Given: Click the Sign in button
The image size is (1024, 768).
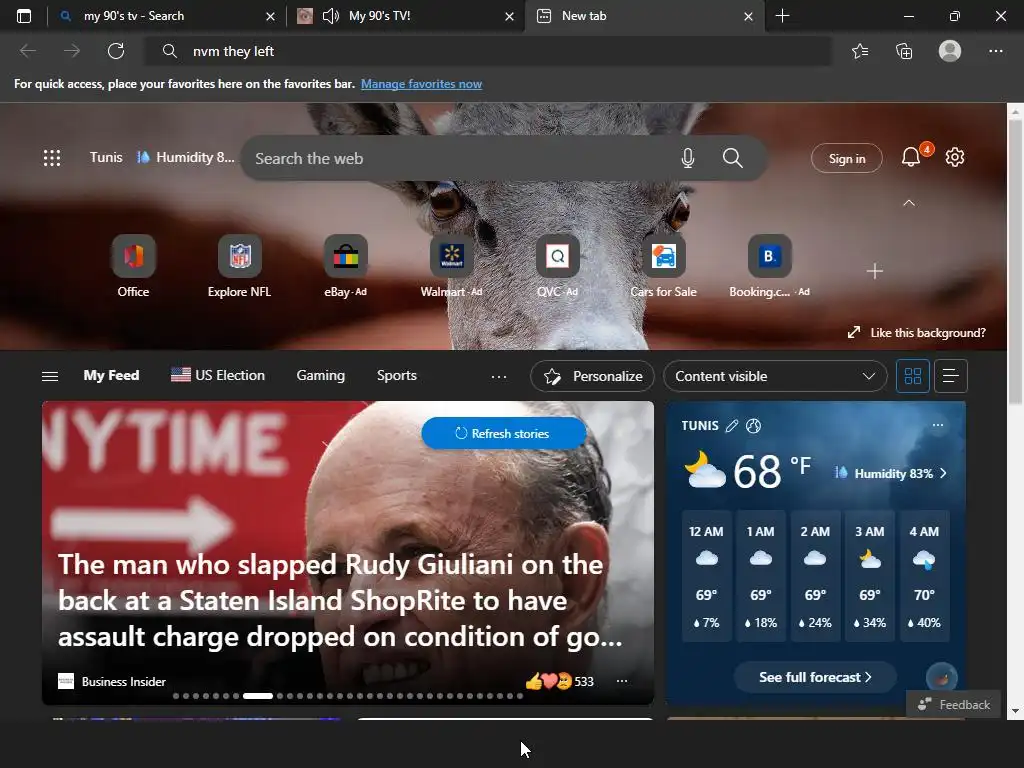Looking at the screenshot, I should point(846,159).
